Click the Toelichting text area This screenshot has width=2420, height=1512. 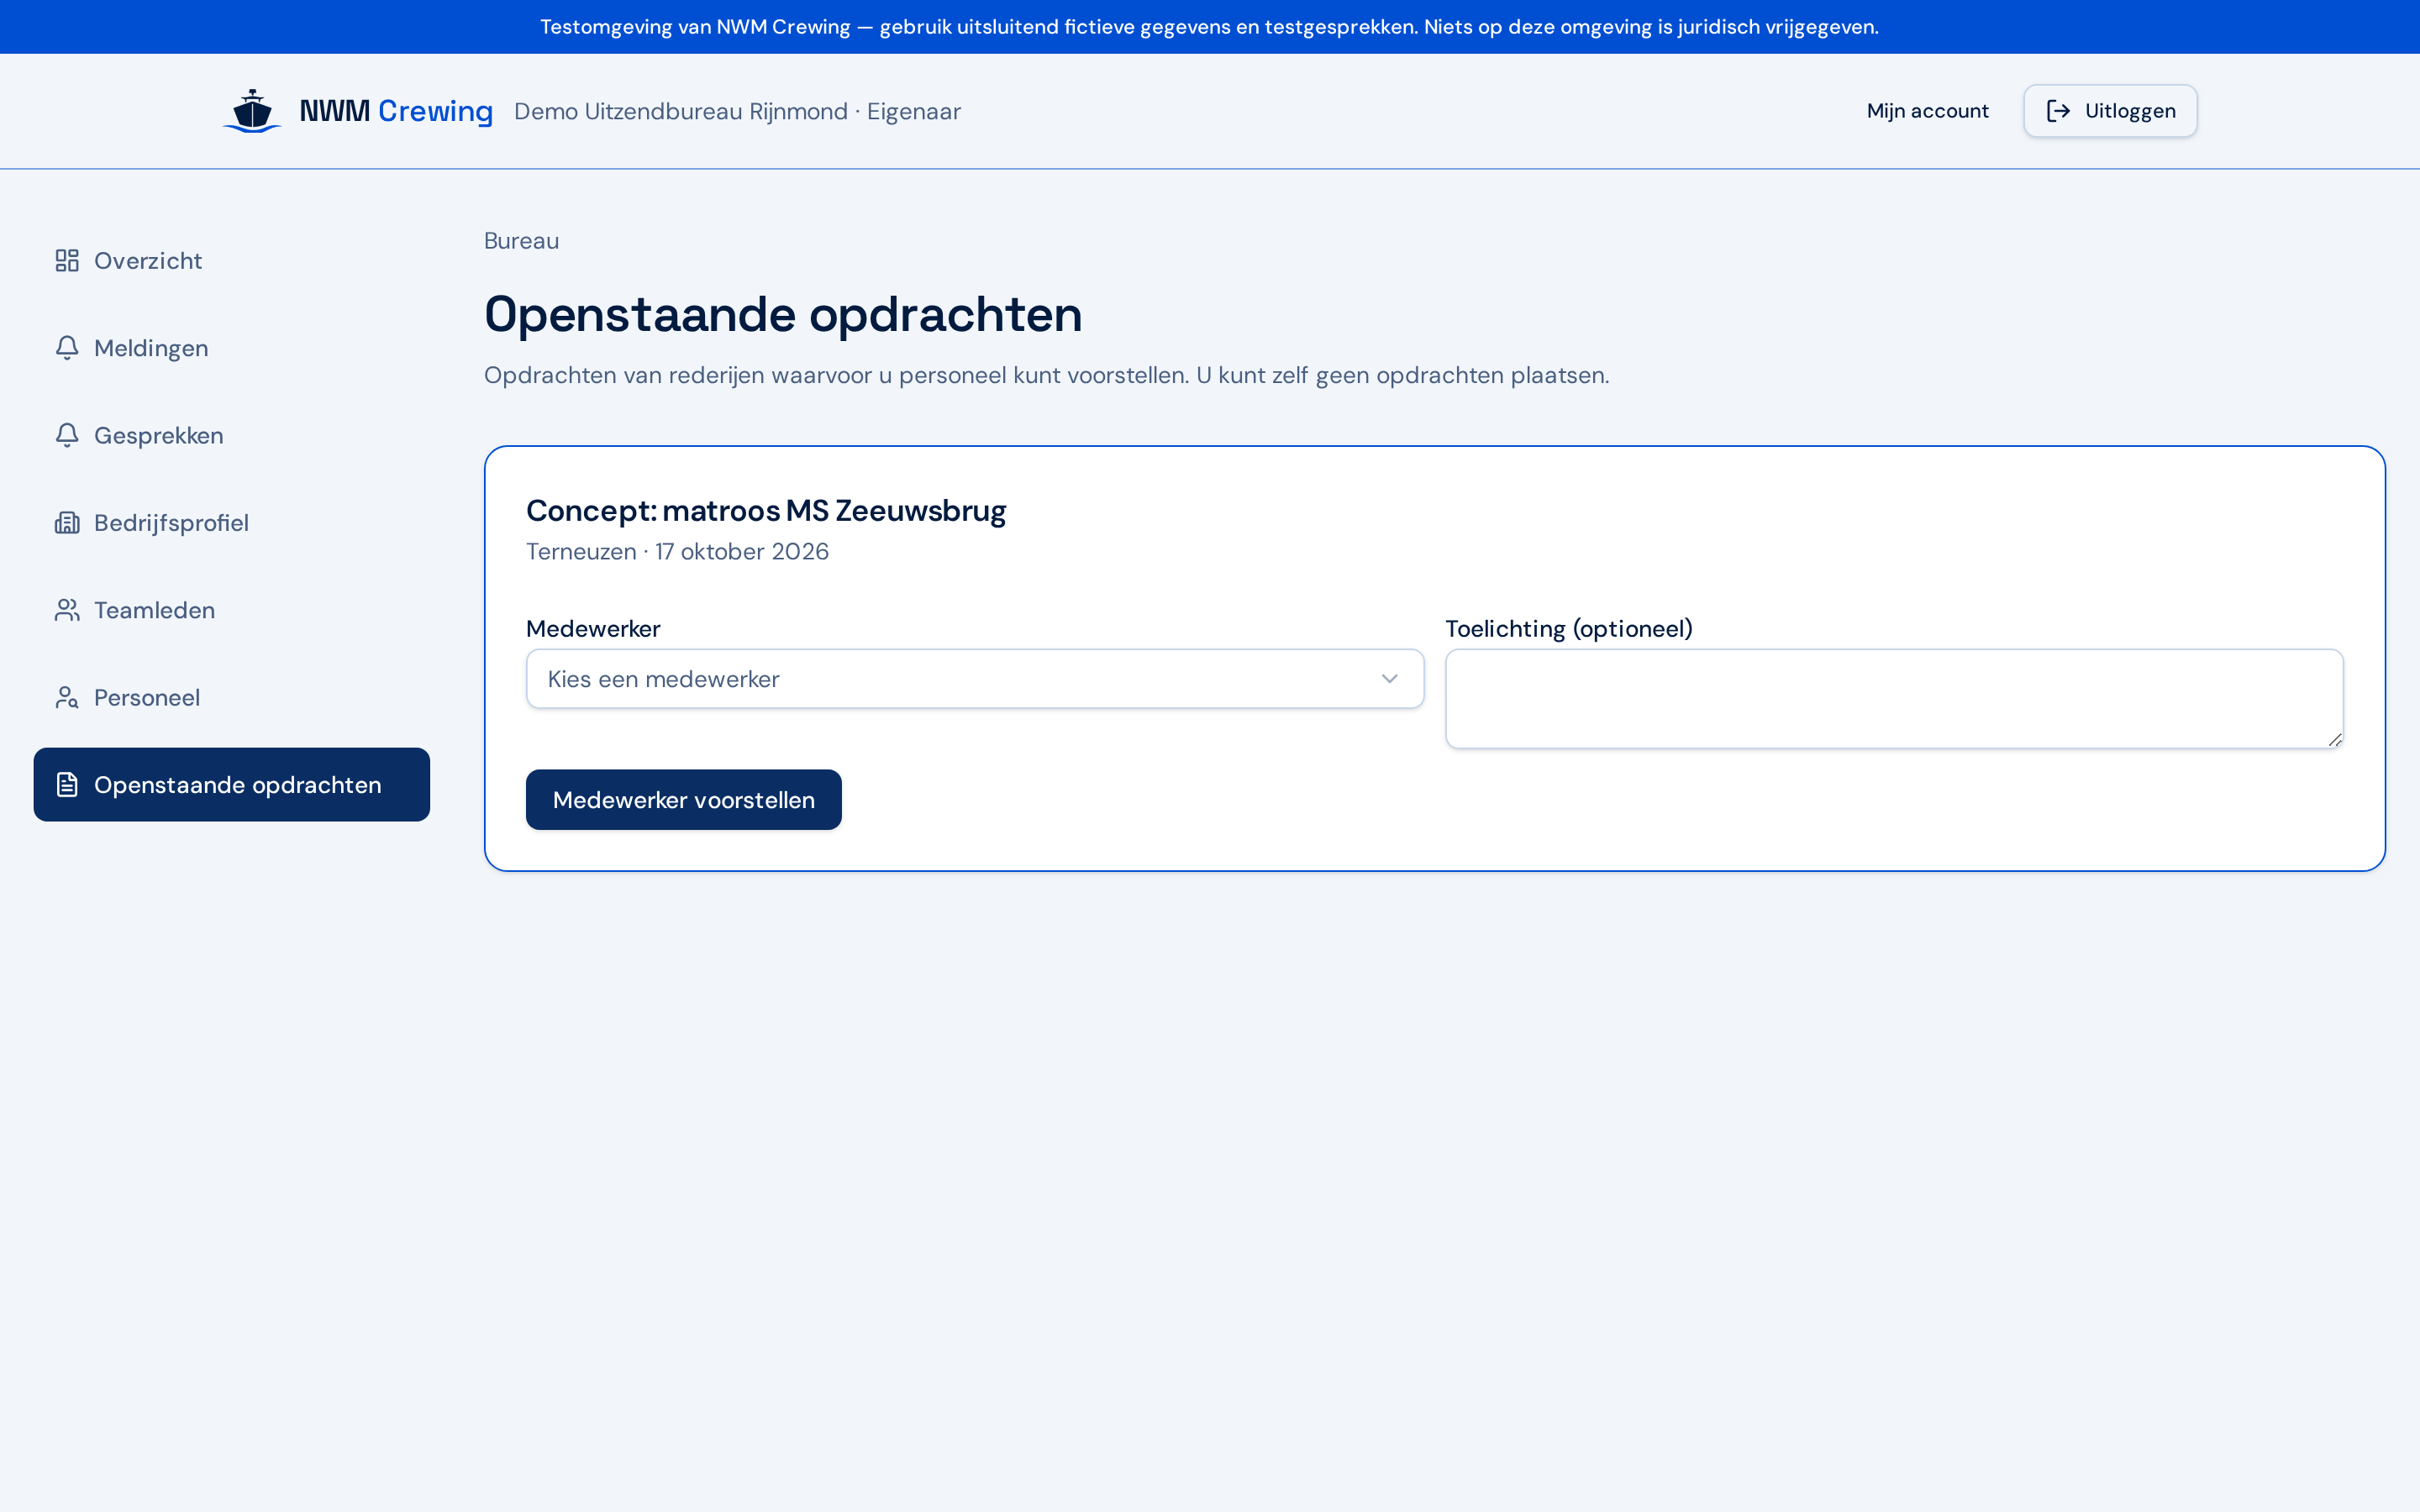click(x=1894, y=699)
